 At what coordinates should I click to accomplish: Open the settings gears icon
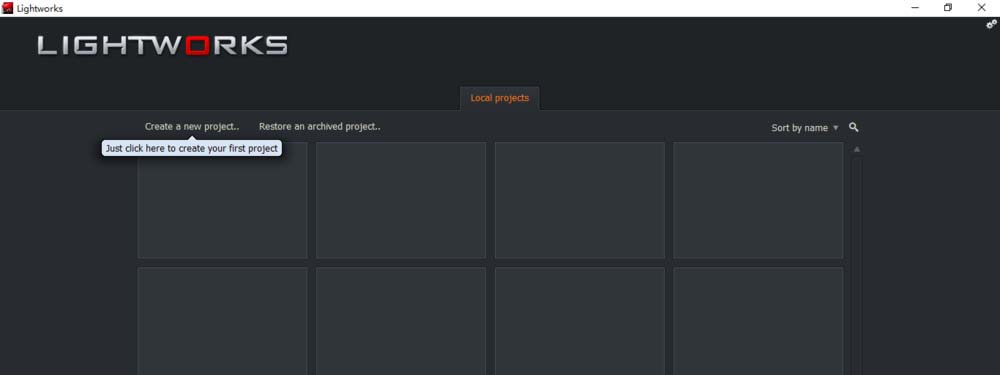[x=991, y=24]
